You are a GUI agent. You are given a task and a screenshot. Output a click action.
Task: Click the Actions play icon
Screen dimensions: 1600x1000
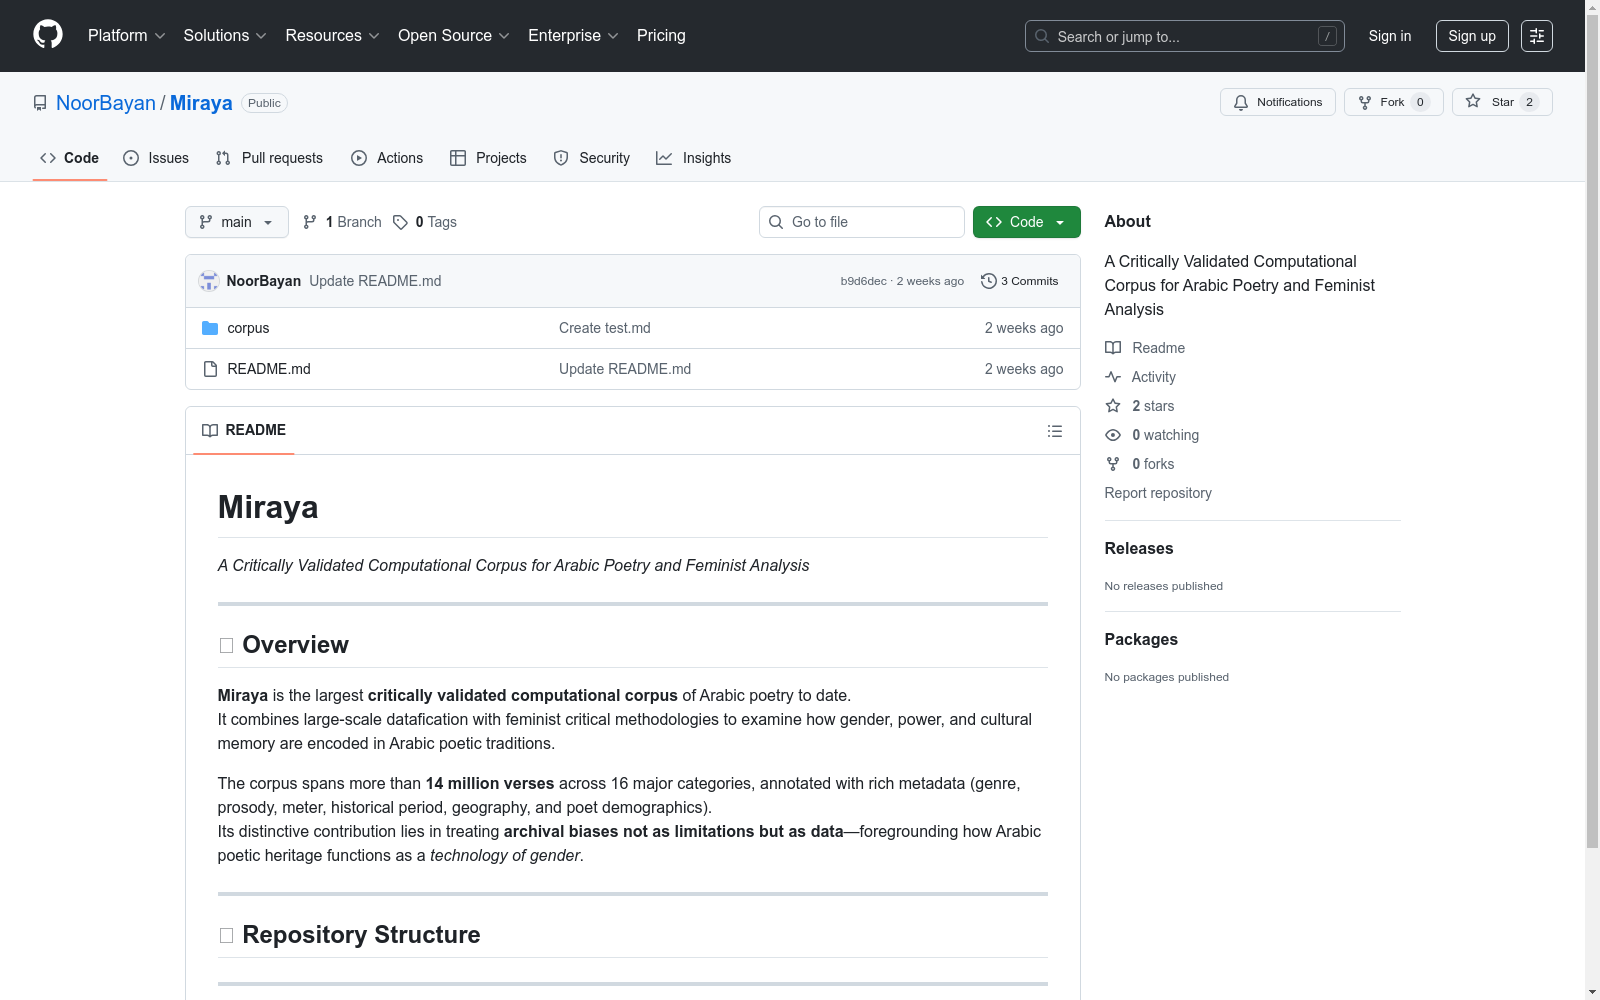[359, 158]
